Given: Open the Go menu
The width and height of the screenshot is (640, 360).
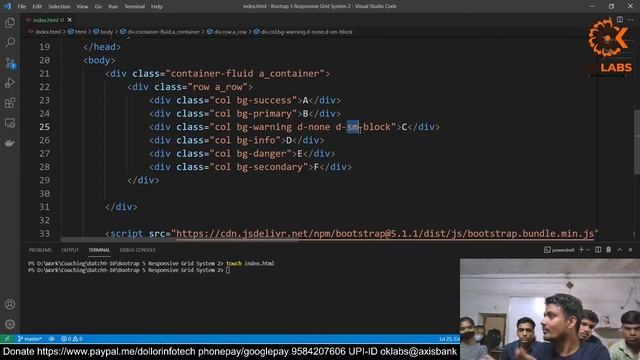Looking at the screenshot, I should pyautogui.click(x=98, y=7).
